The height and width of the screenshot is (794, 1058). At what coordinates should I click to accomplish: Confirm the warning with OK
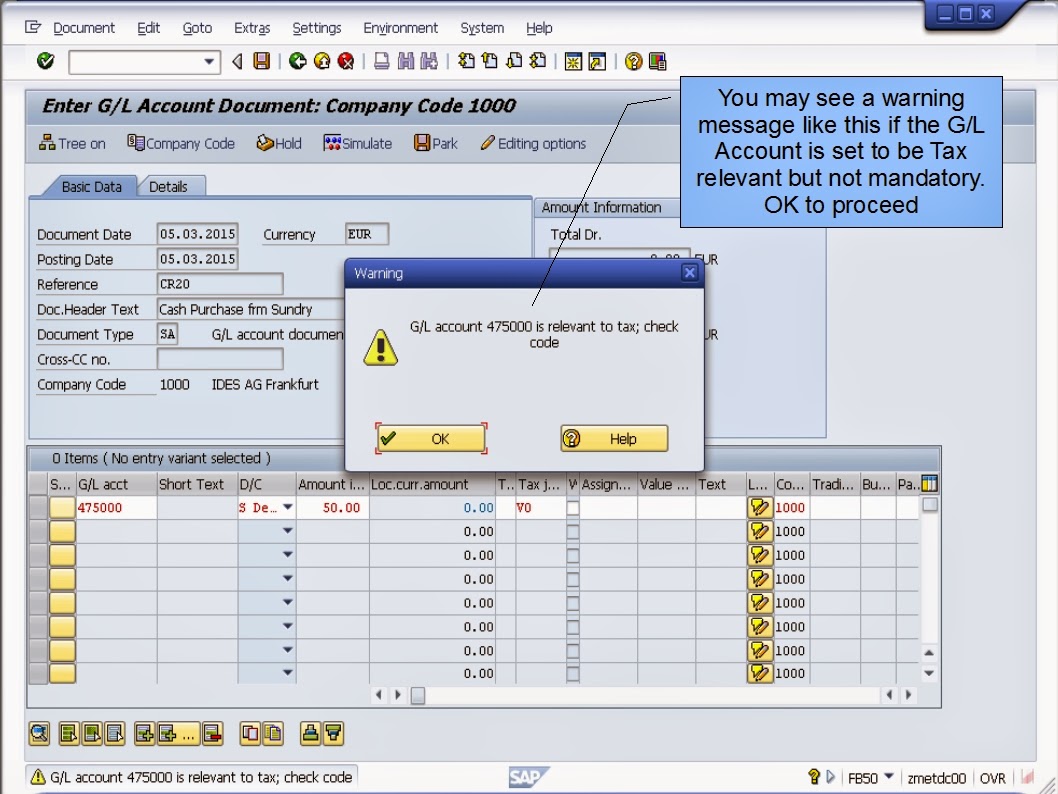431,438
